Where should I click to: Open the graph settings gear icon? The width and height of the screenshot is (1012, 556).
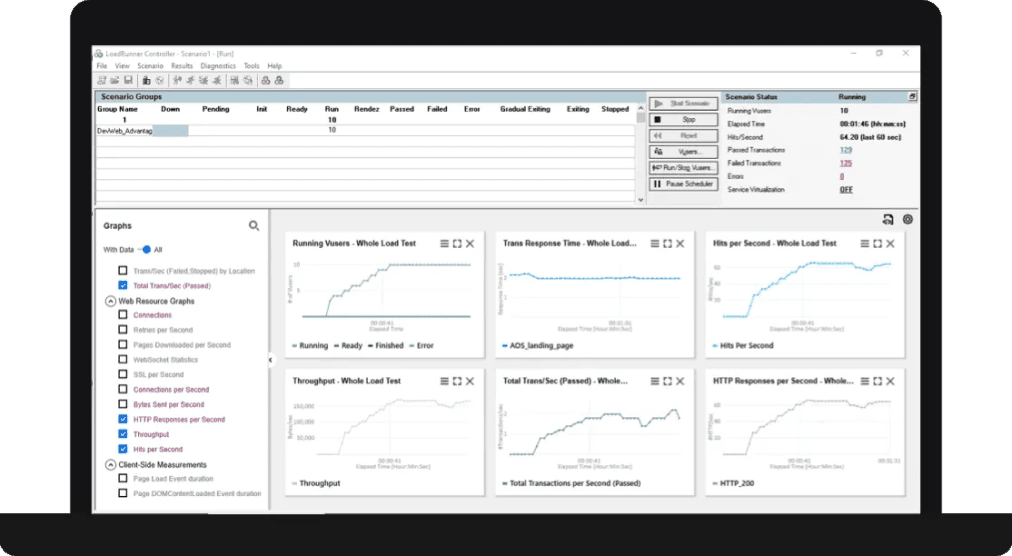908,219
